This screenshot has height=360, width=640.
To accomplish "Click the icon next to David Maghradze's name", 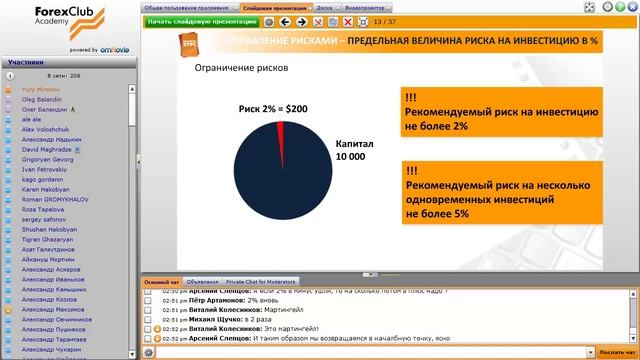I will point(77,150).
